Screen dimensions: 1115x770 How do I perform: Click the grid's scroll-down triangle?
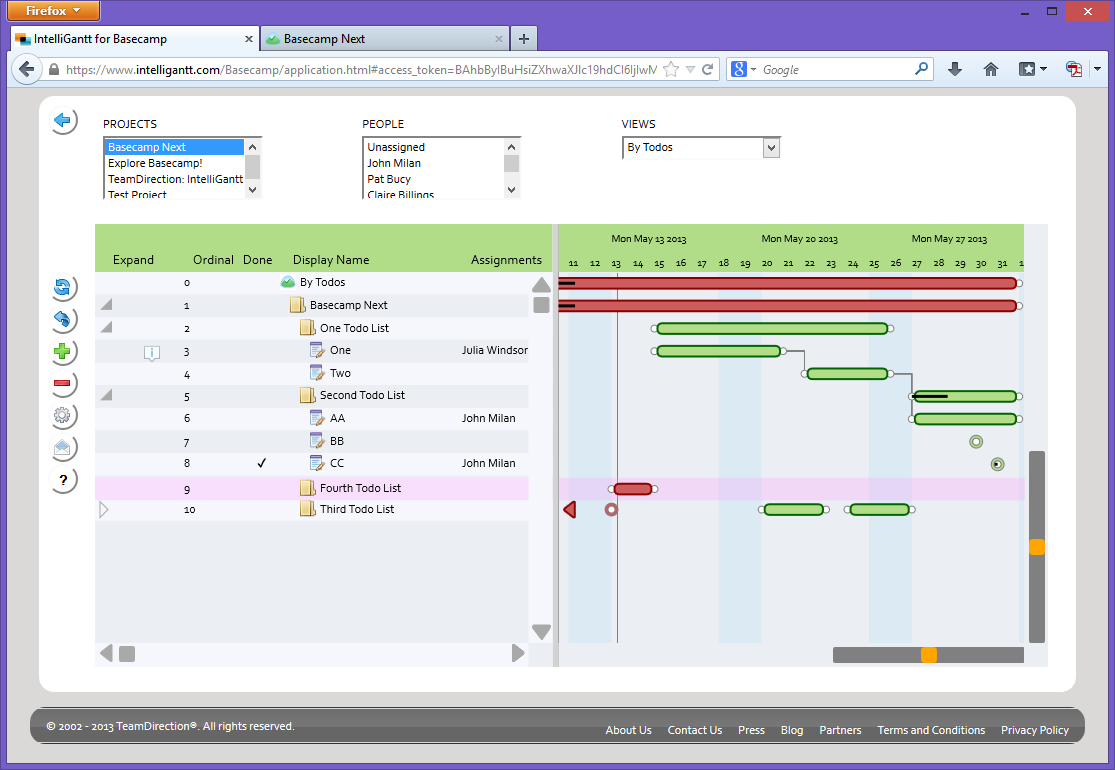(541, 631)
